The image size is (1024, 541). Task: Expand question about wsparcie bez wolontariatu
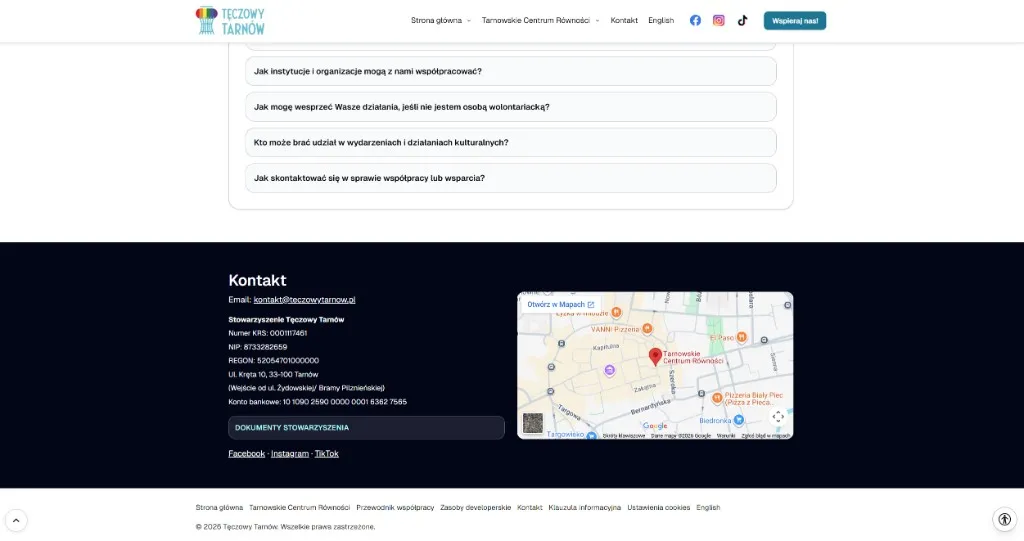(511, 107)
